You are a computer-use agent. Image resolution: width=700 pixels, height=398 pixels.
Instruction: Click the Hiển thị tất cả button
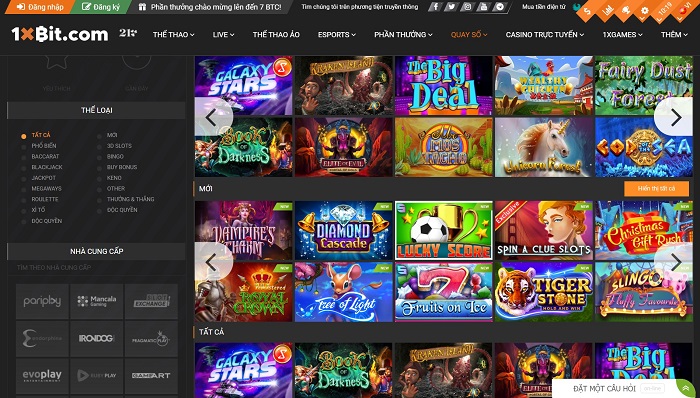[x=656, y=189]
